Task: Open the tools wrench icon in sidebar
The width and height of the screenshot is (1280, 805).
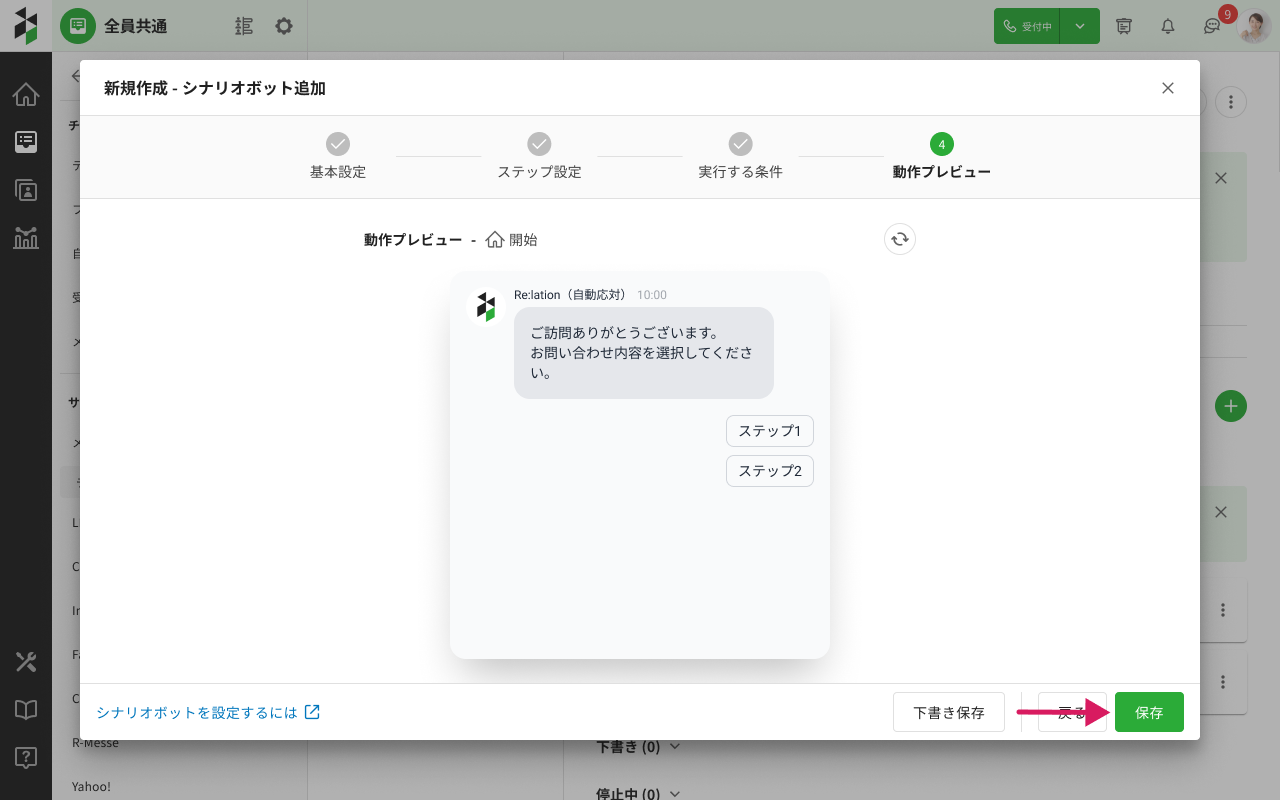Action: tap(26, 661)
